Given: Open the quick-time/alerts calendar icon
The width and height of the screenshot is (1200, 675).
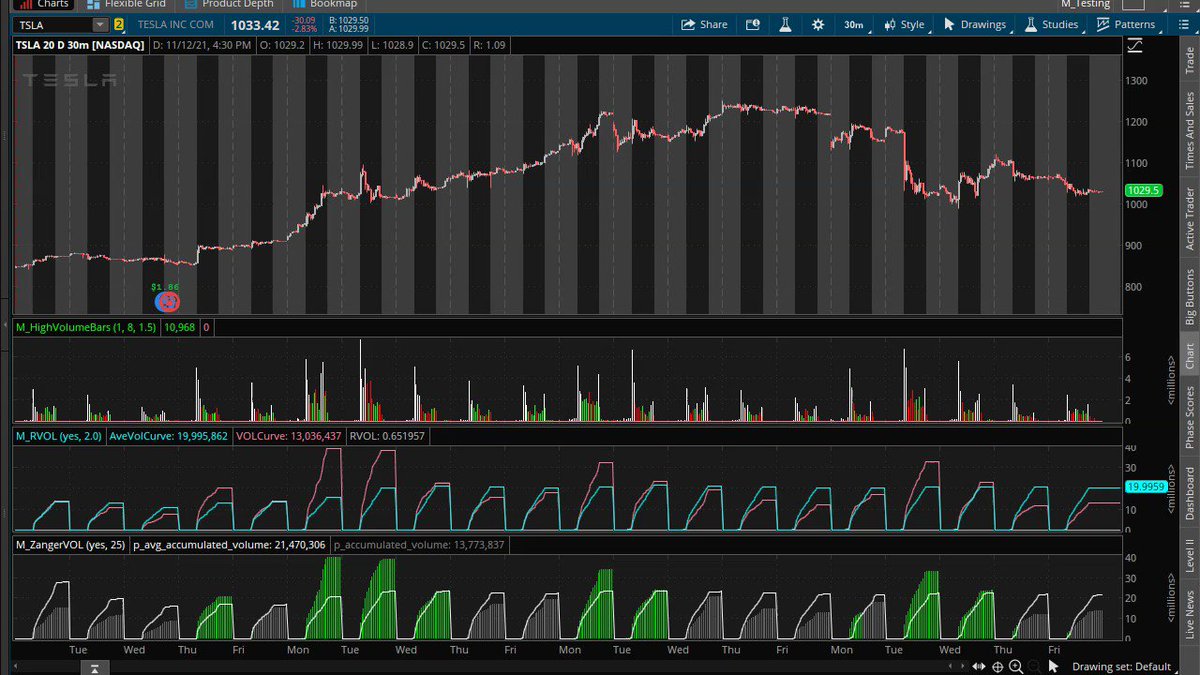Looking at the screenshot, I should (753, 24).
